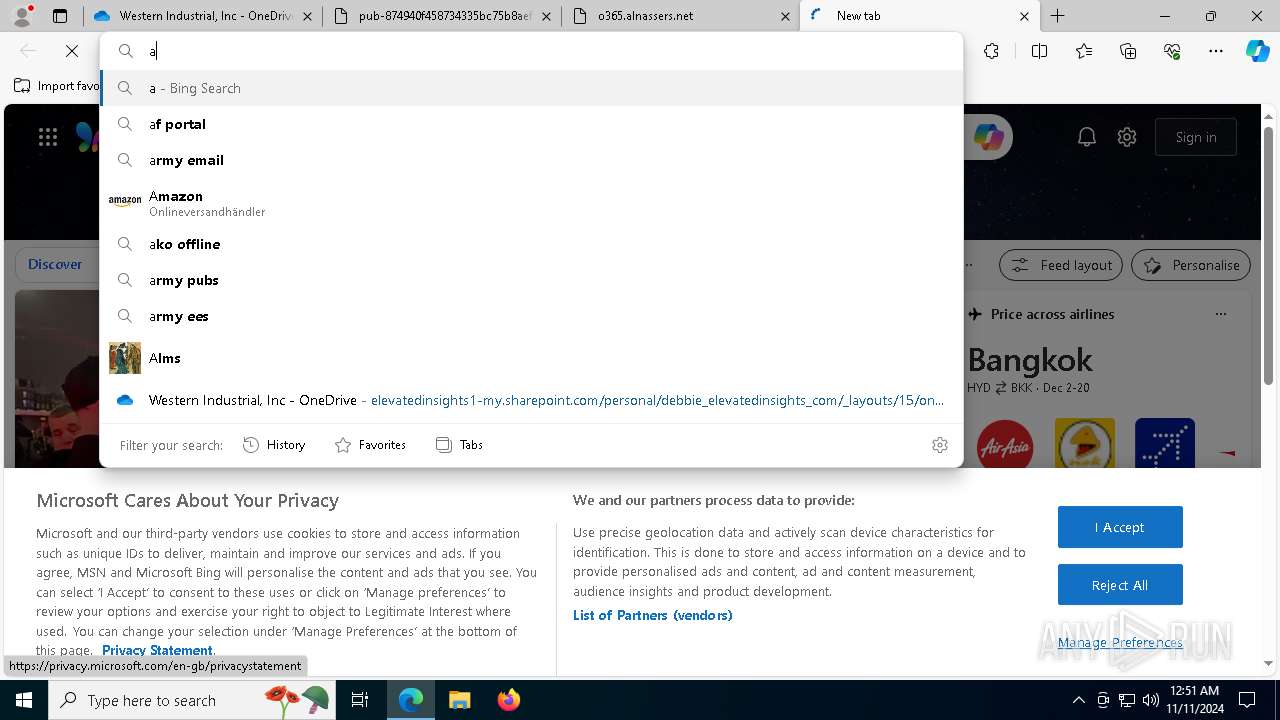Open the Firefox taskbar icon
1280x720 pixels.
[x=508, y=700]
